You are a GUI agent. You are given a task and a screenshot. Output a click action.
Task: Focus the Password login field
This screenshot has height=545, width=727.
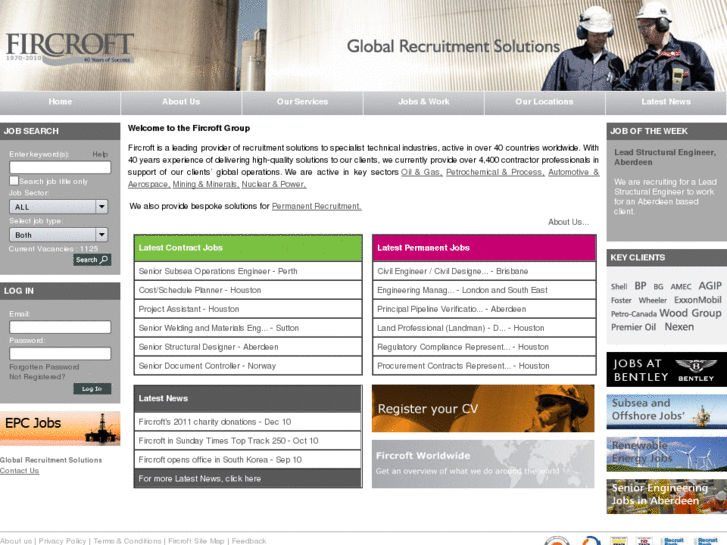coord(60,353)
